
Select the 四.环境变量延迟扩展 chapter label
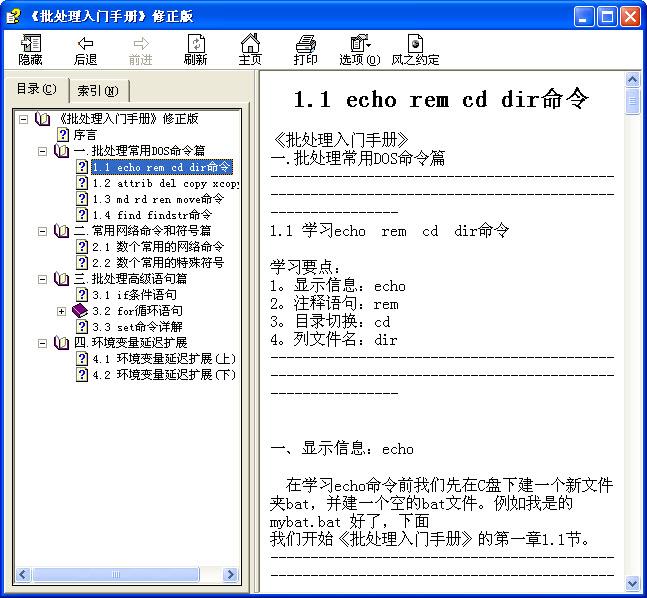tap(130, 343)
